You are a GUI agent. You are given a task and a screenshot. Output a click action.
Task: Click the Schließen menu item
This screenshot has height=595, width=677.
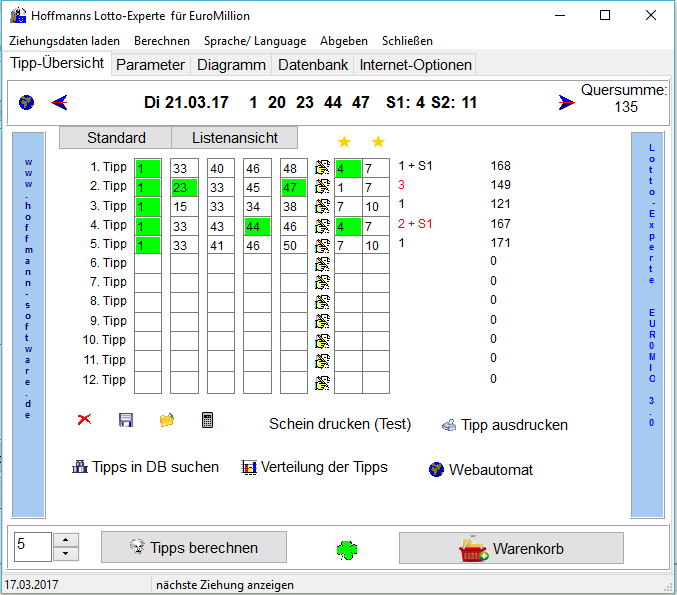click(x=407, y=41)
